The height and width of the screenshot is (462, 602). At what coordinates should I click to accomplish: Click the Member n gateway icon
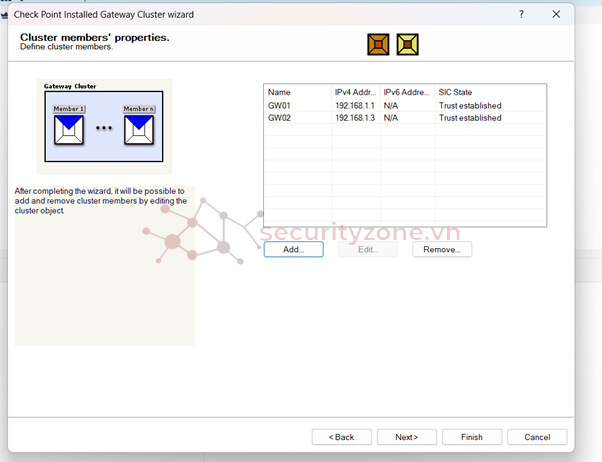pyautogui.click(x=139, y=130)
